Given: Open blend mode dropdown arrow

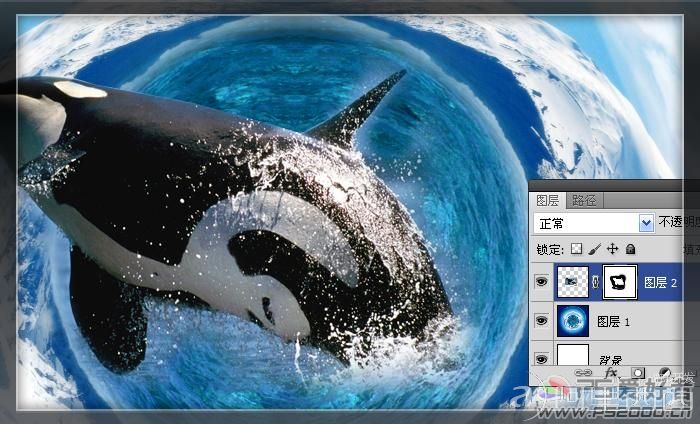Looking at the screenshot, I should coord(646,223).
